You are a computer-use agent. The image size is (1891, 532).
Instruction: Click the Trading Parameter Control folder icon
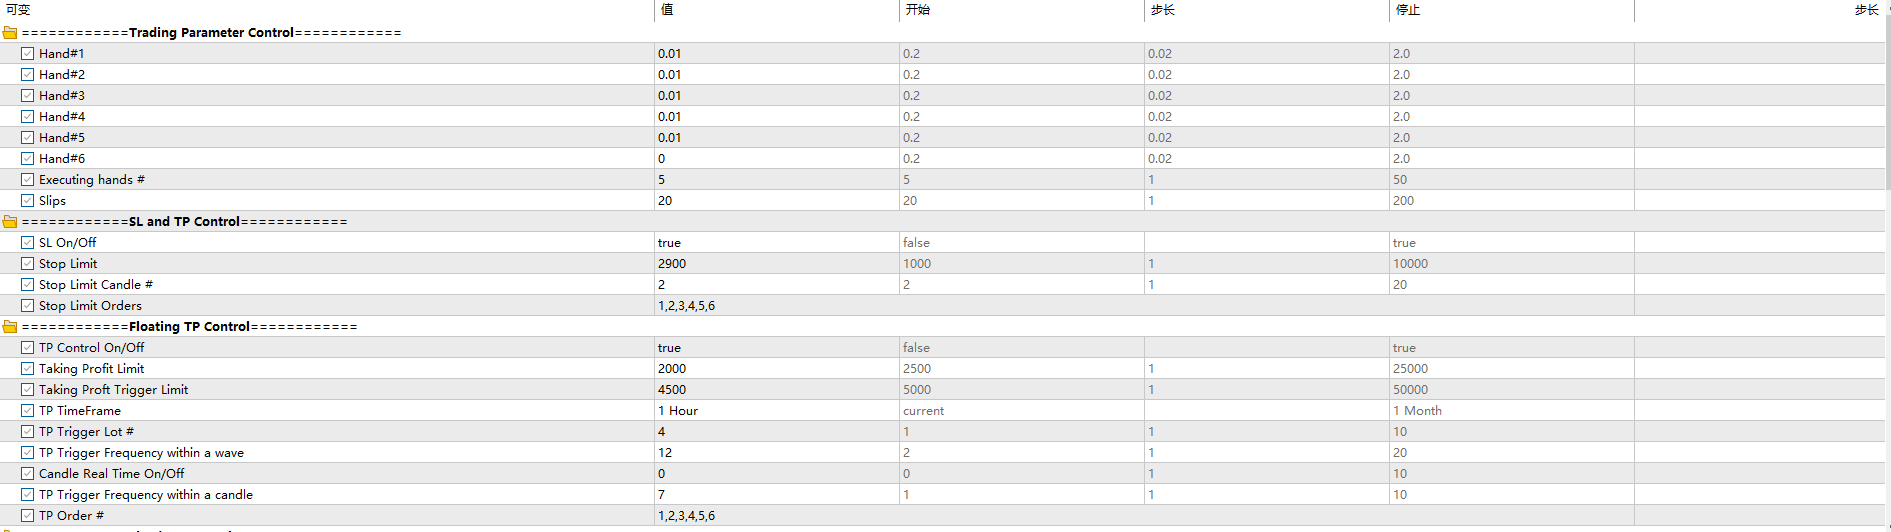(10, 33)
